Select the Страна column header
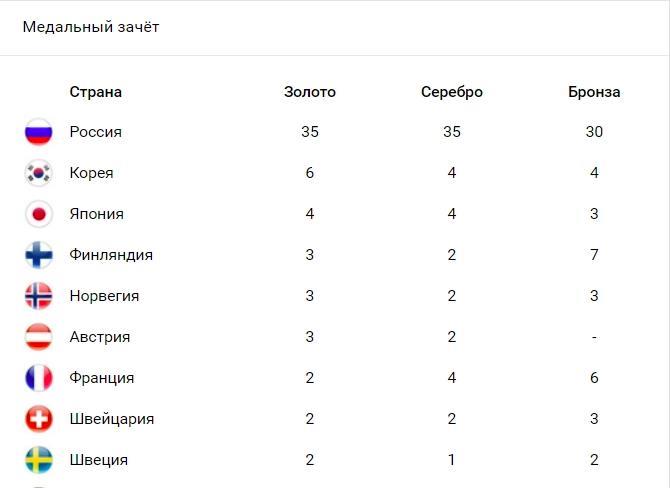The width and height of the screenshot is (670, 488). pyautogui.click(x=96, y=92)
